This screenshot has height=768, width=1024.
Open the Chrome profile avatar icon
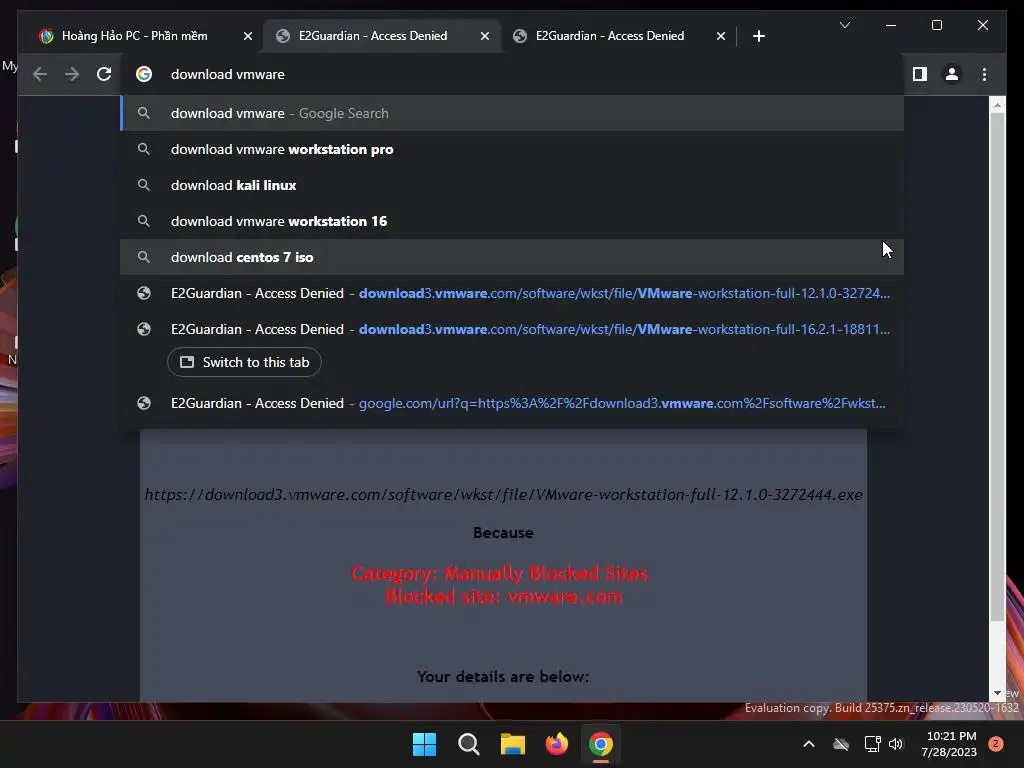[952, 74]
